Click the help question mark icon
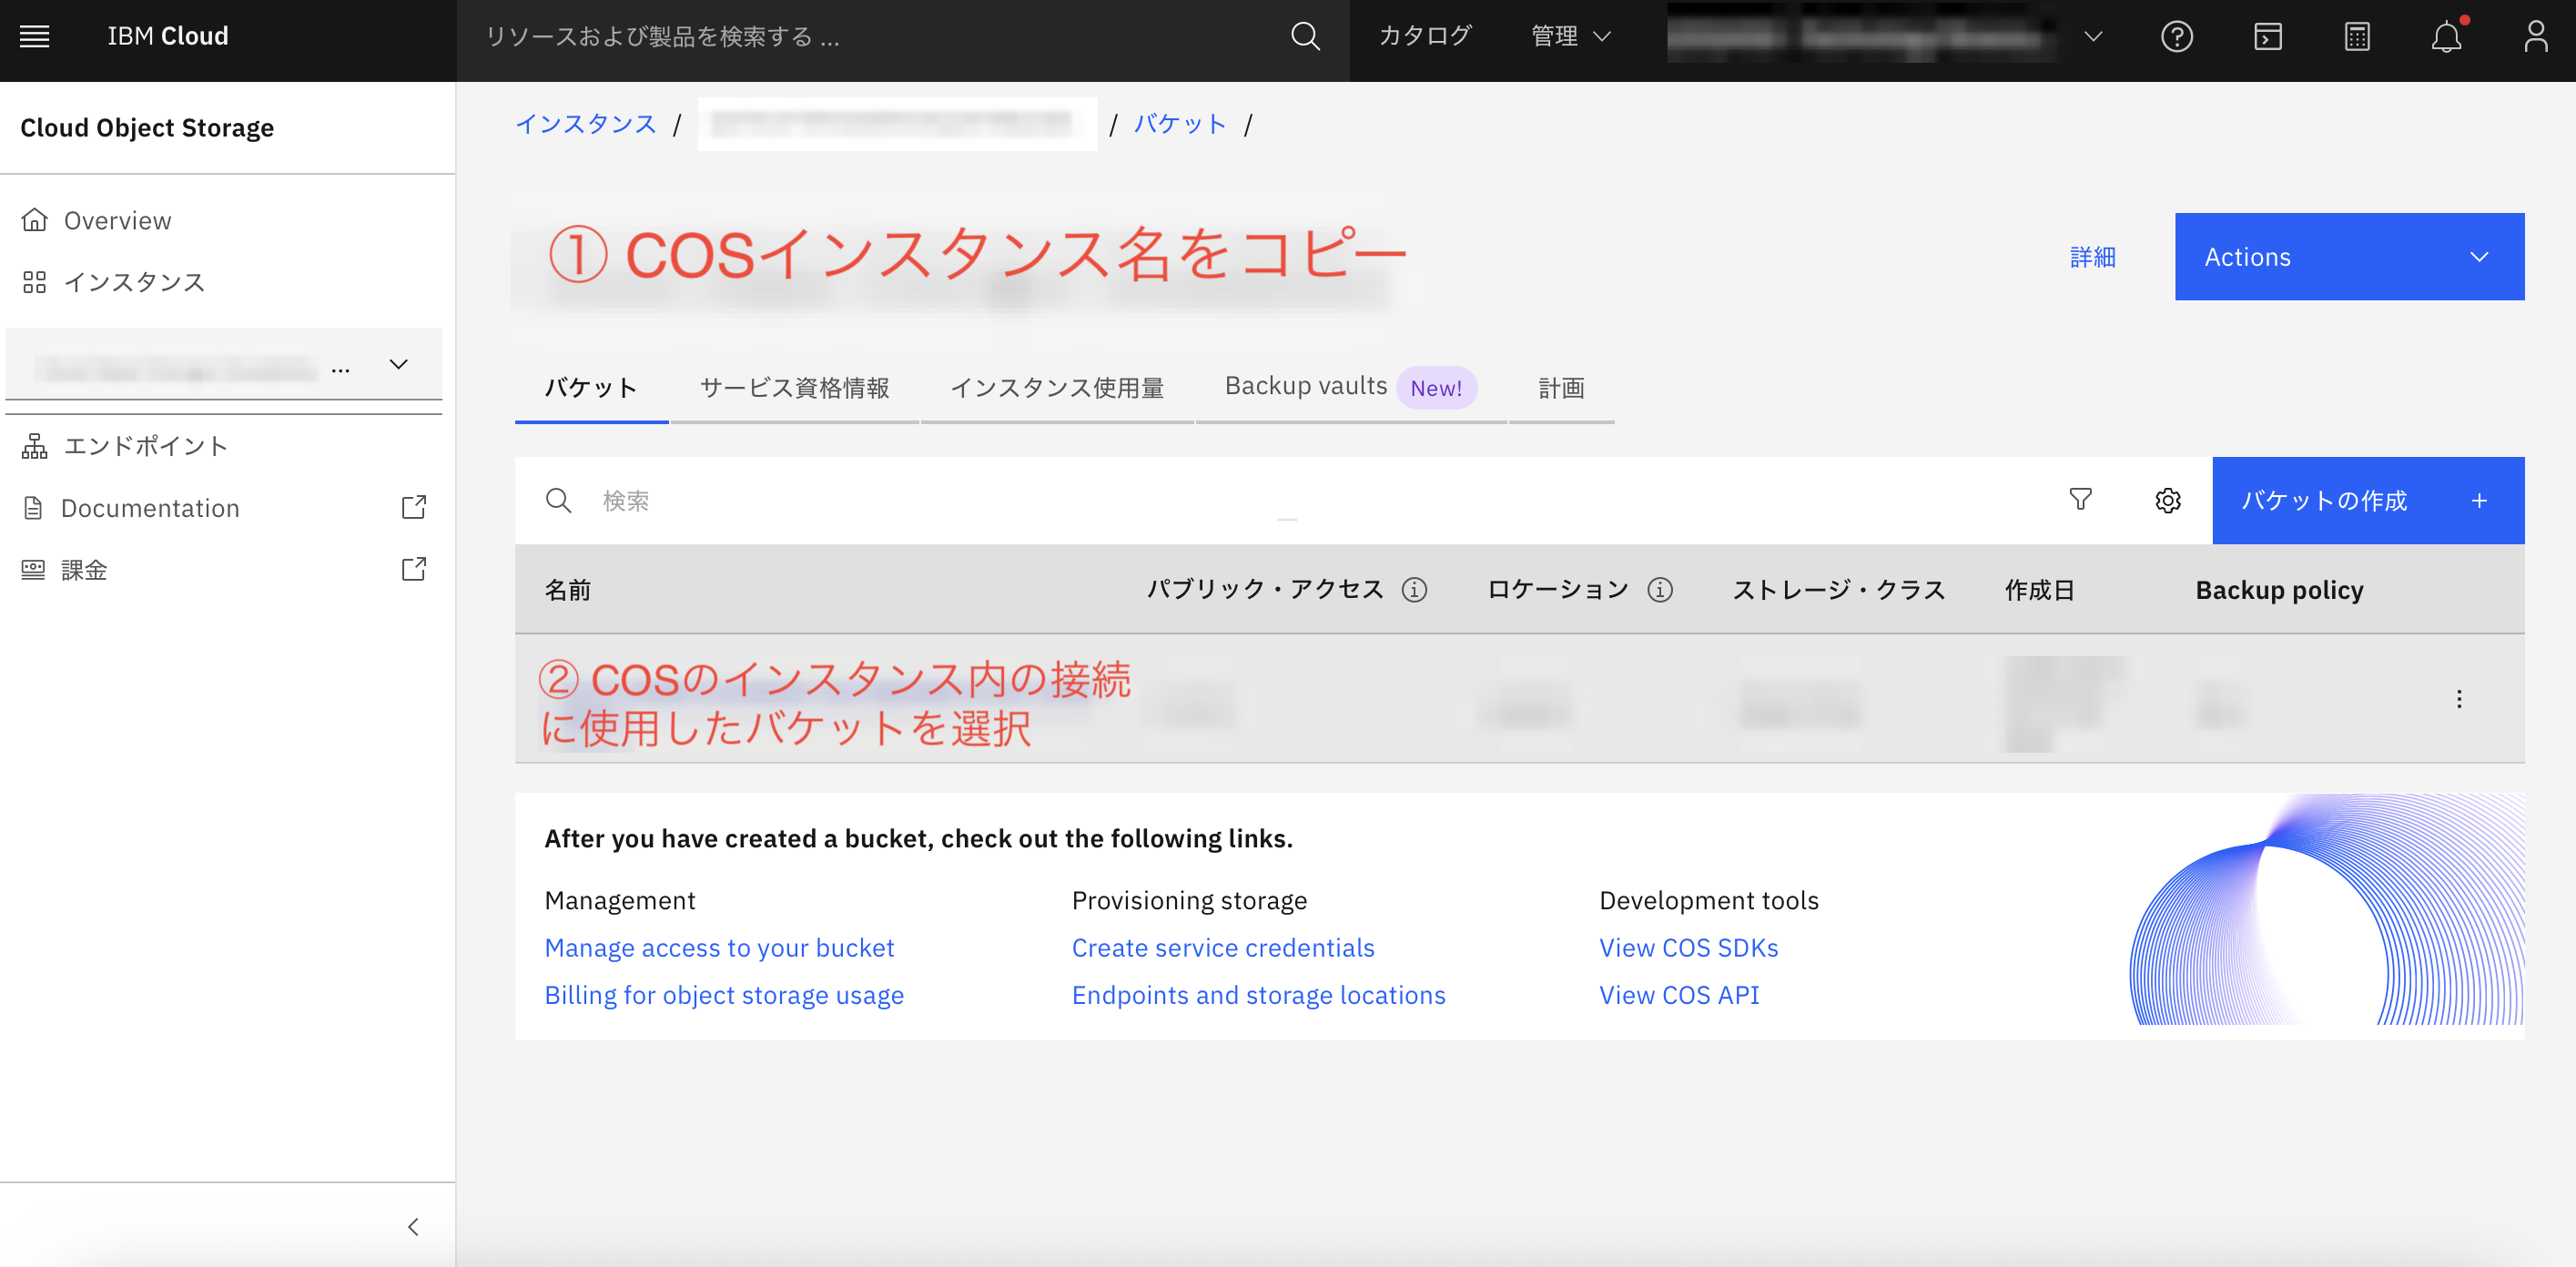This screenshot has width=2576, height=1267. pyautogui.click(x=2177, y=37)
